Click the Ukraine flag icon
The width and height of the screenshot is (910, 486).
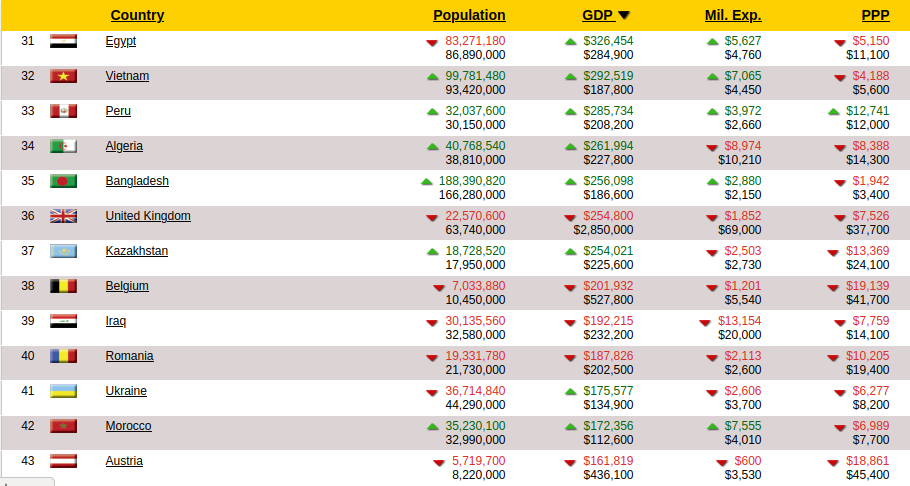63,391
